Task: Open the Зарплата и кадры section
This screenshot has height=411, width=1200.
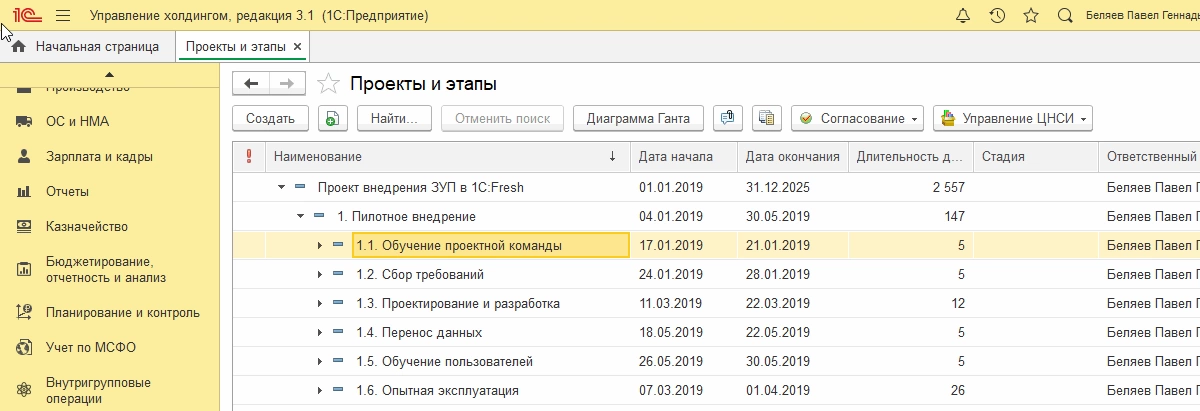Action: [99, 157]
